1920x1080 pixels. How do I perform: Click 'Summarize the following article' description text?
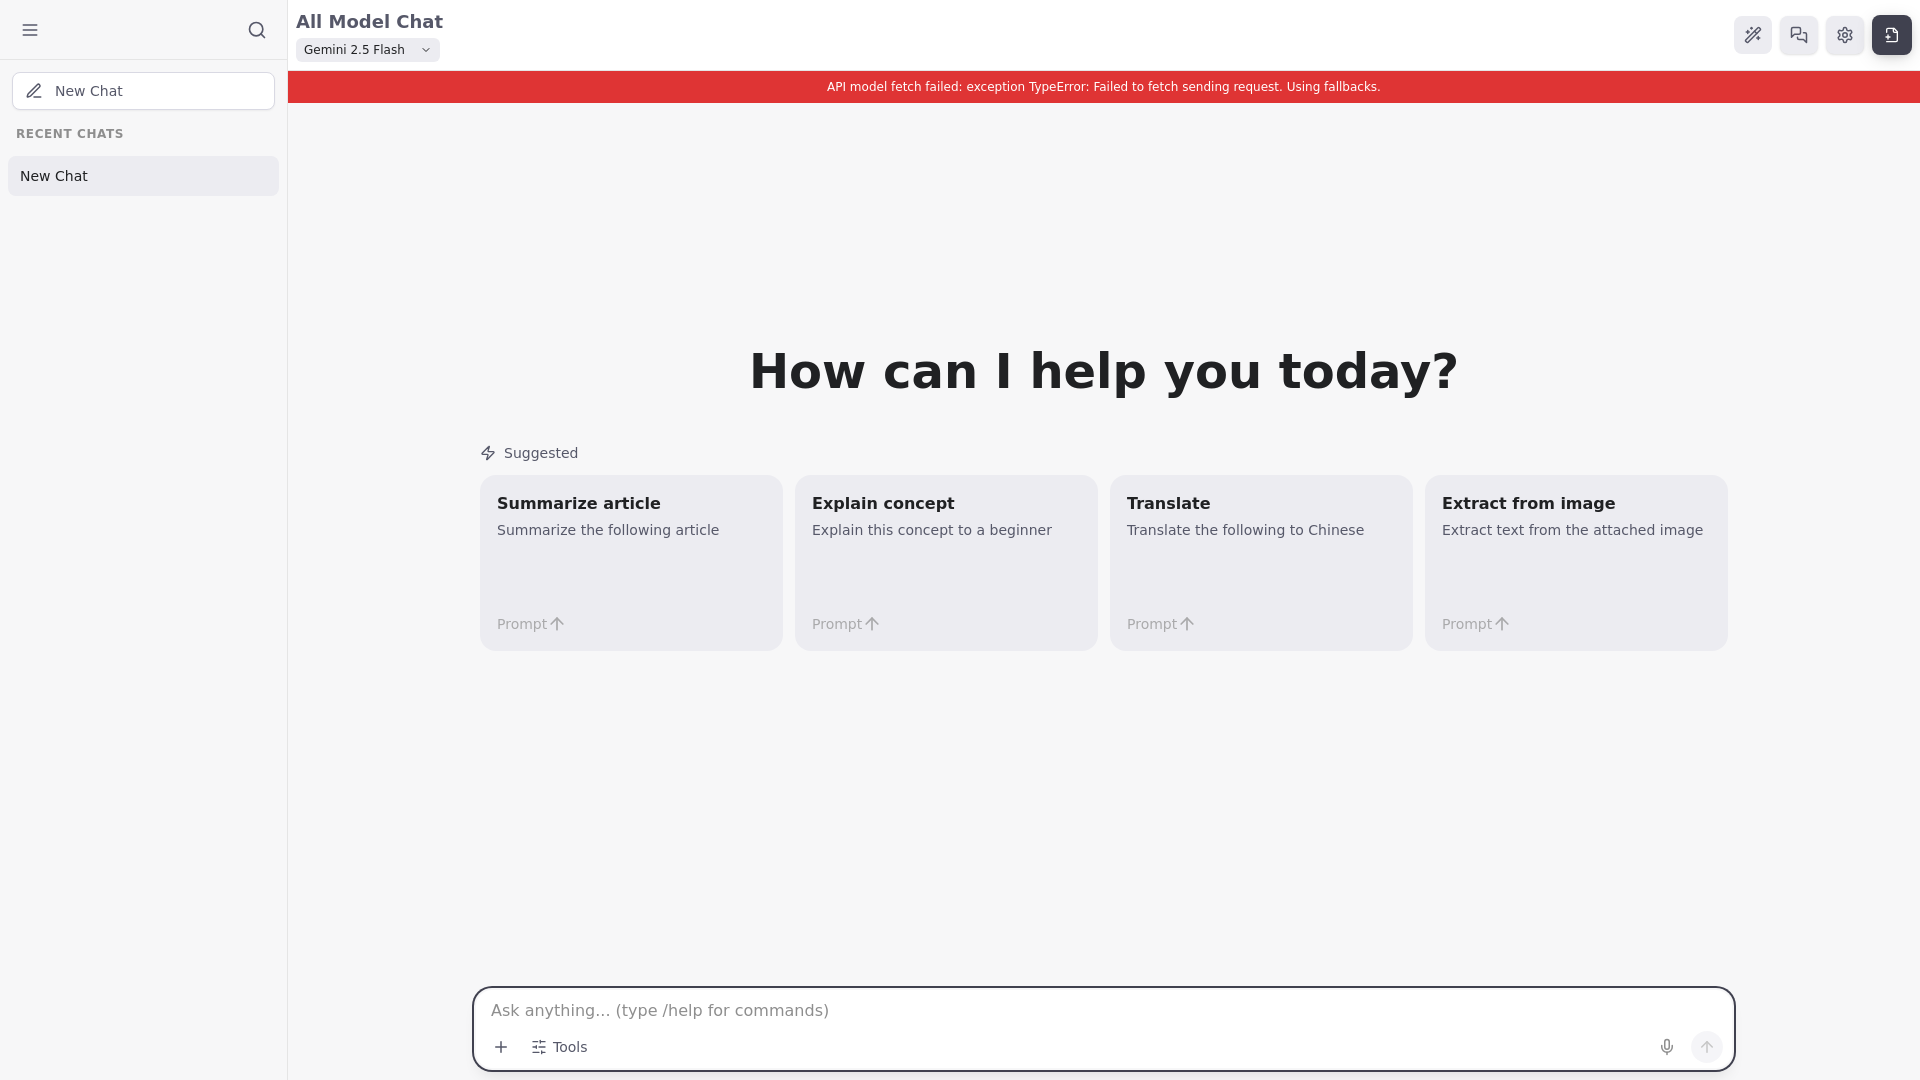(x=608, y=530)
